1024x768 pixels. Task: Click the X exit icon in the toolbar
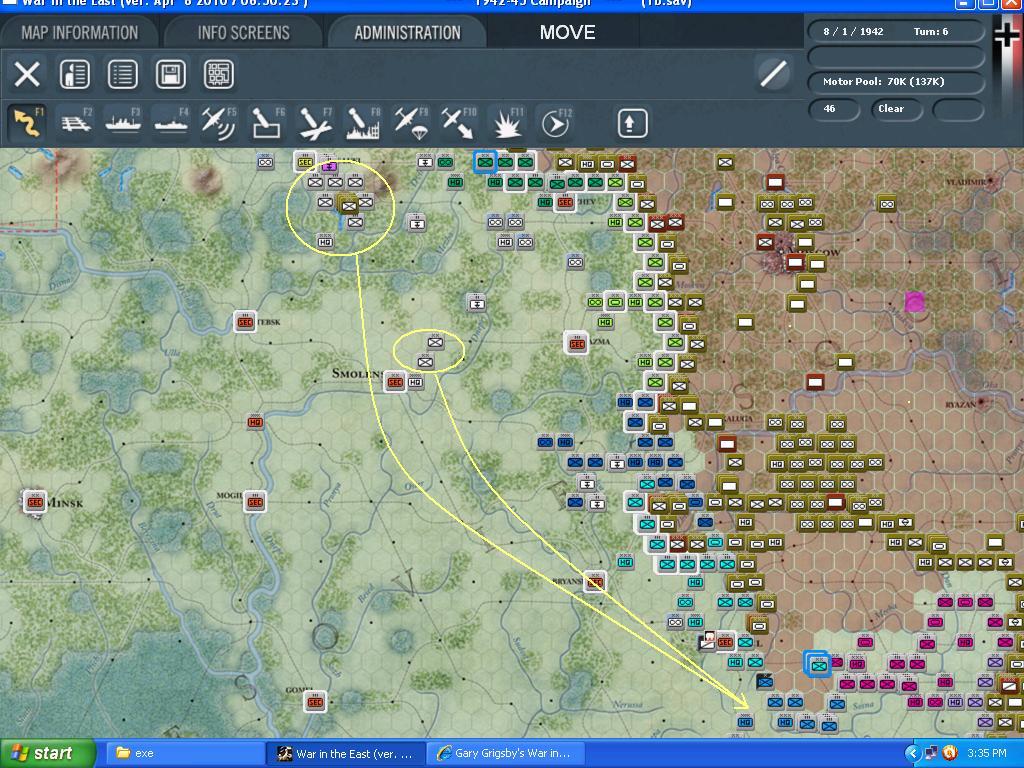[x=27, y=74]
